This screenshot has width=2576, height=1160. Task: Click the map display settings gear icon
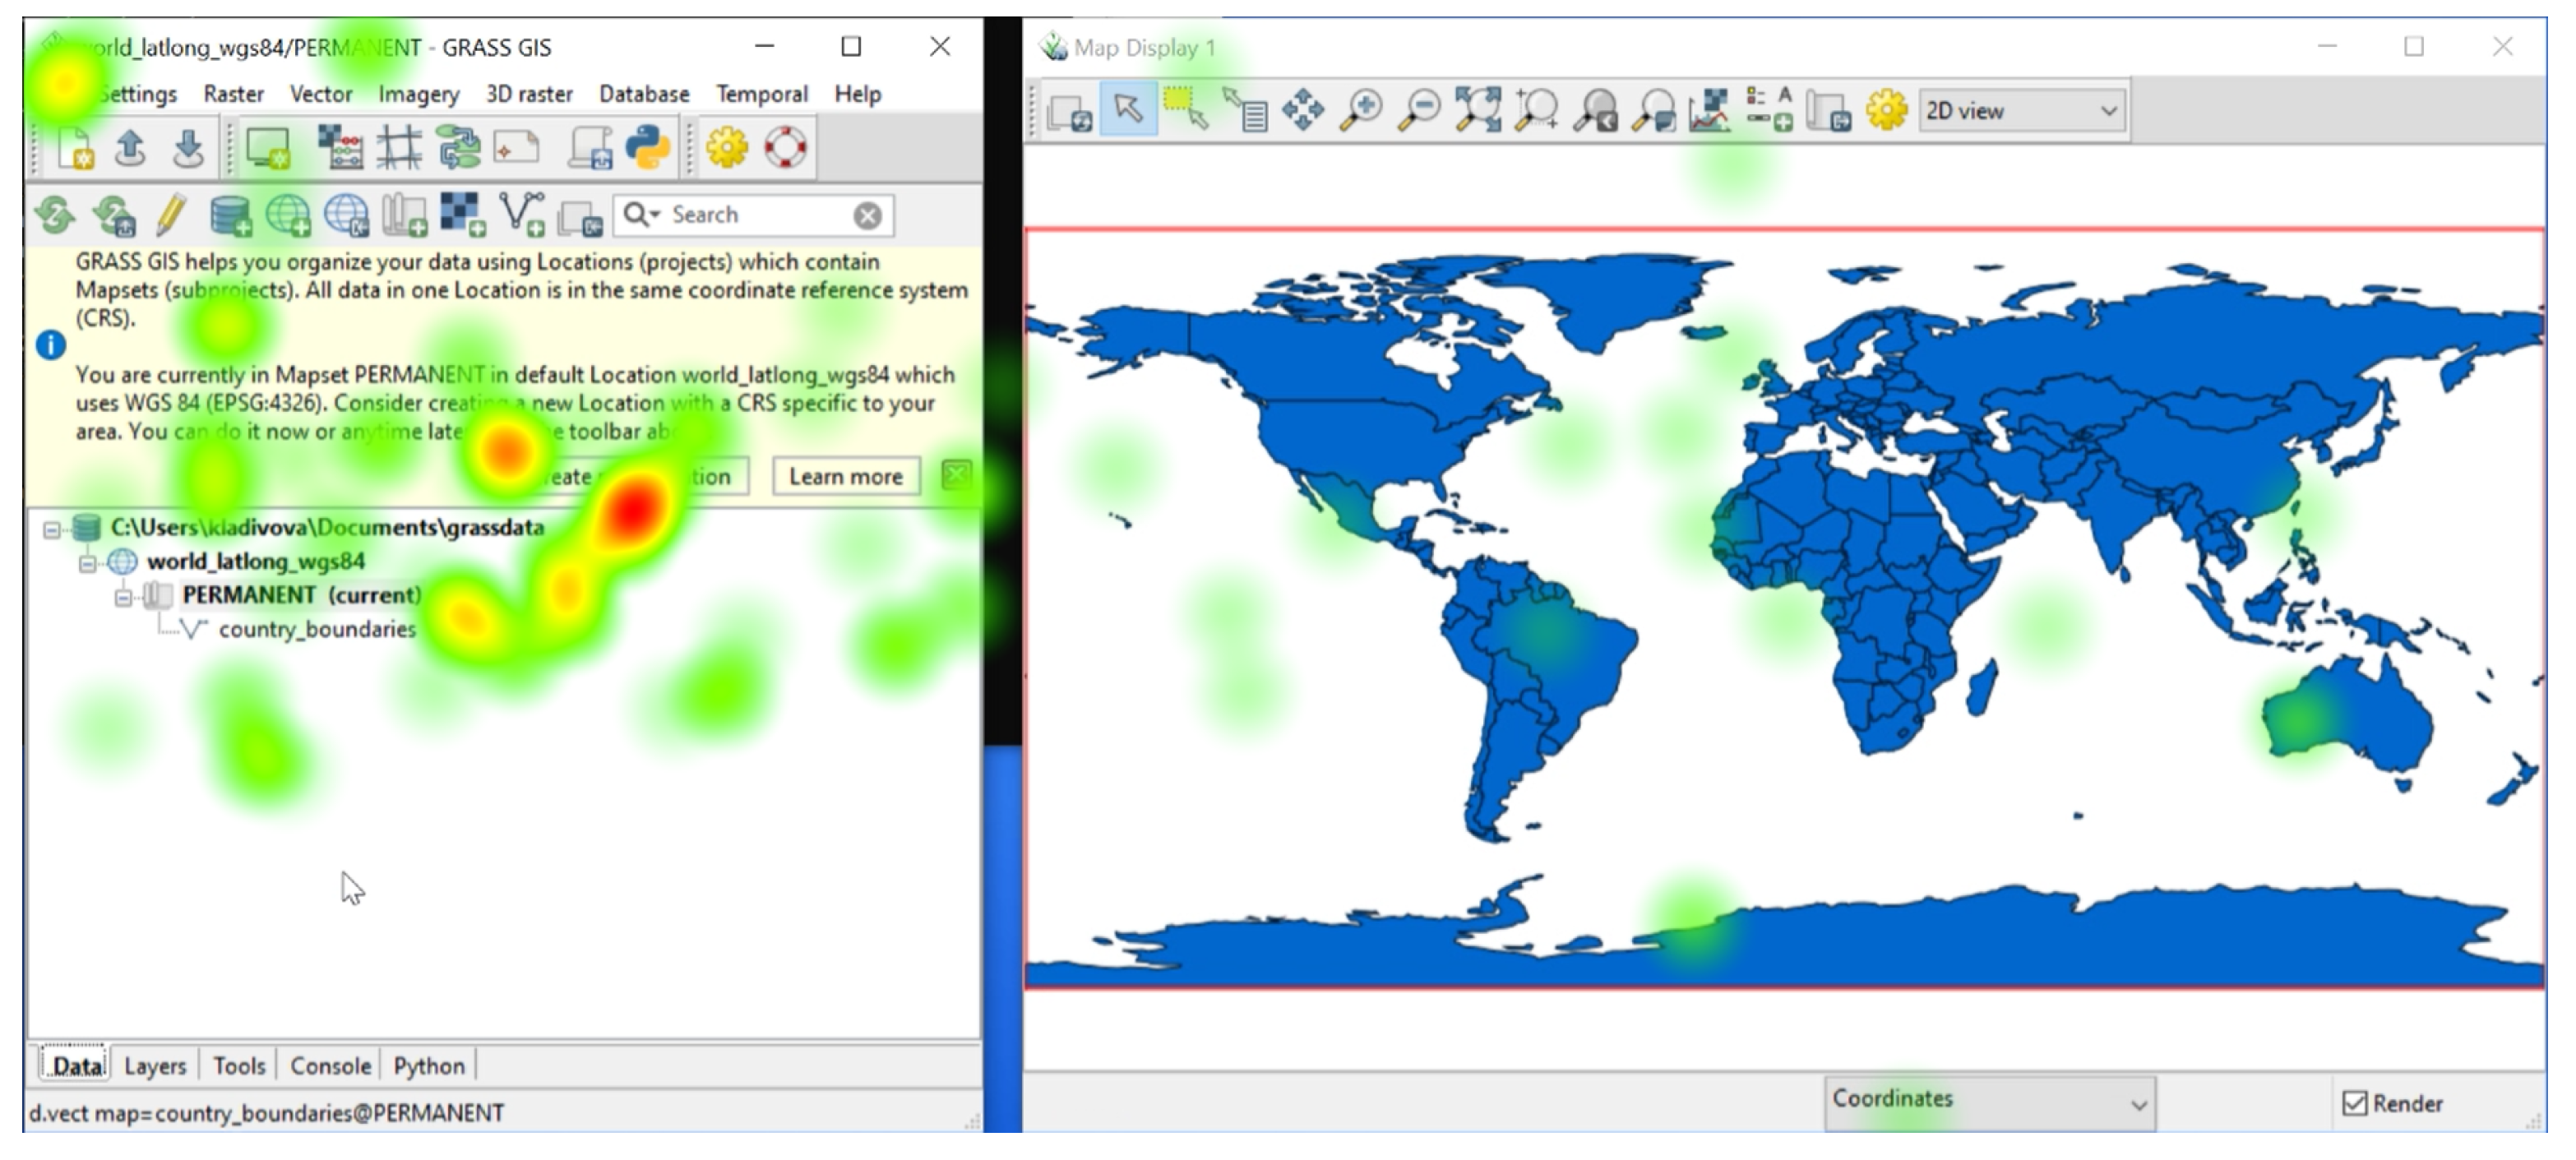tap(1886, 110)
